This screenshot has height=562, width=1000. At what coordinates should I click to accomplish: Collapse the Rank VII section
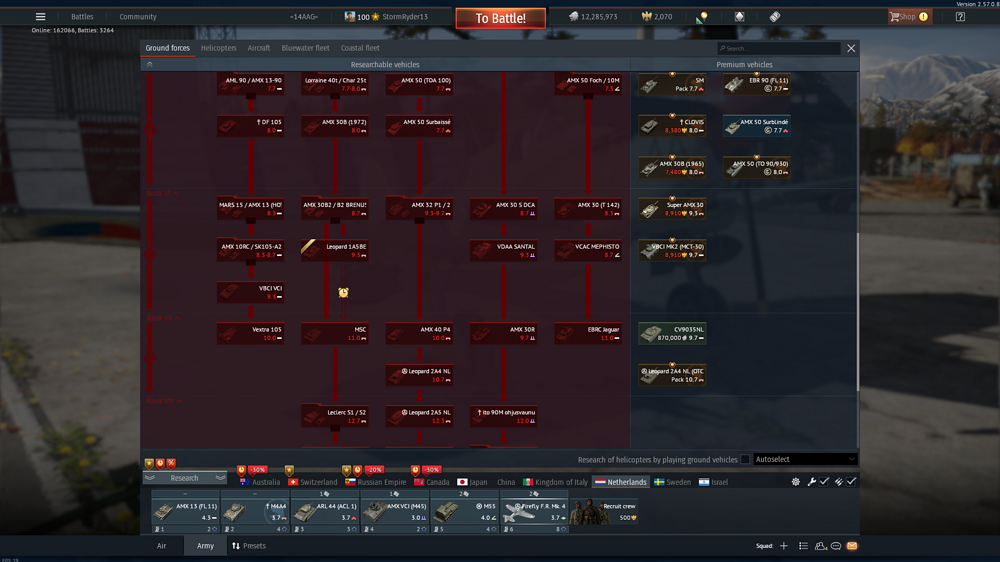pyautogui.click(x=163, y=318)
